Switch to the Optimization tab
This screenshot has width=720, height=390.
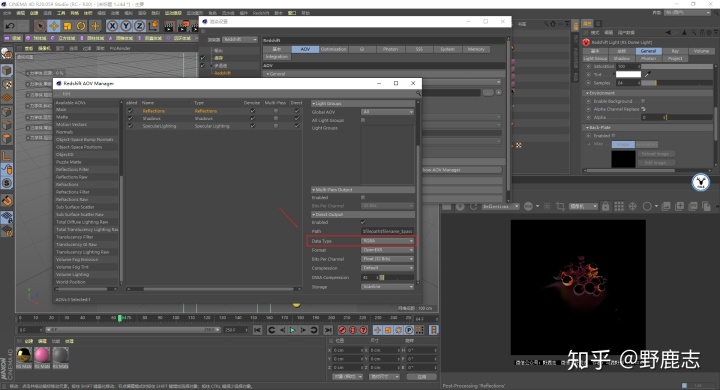333,49
